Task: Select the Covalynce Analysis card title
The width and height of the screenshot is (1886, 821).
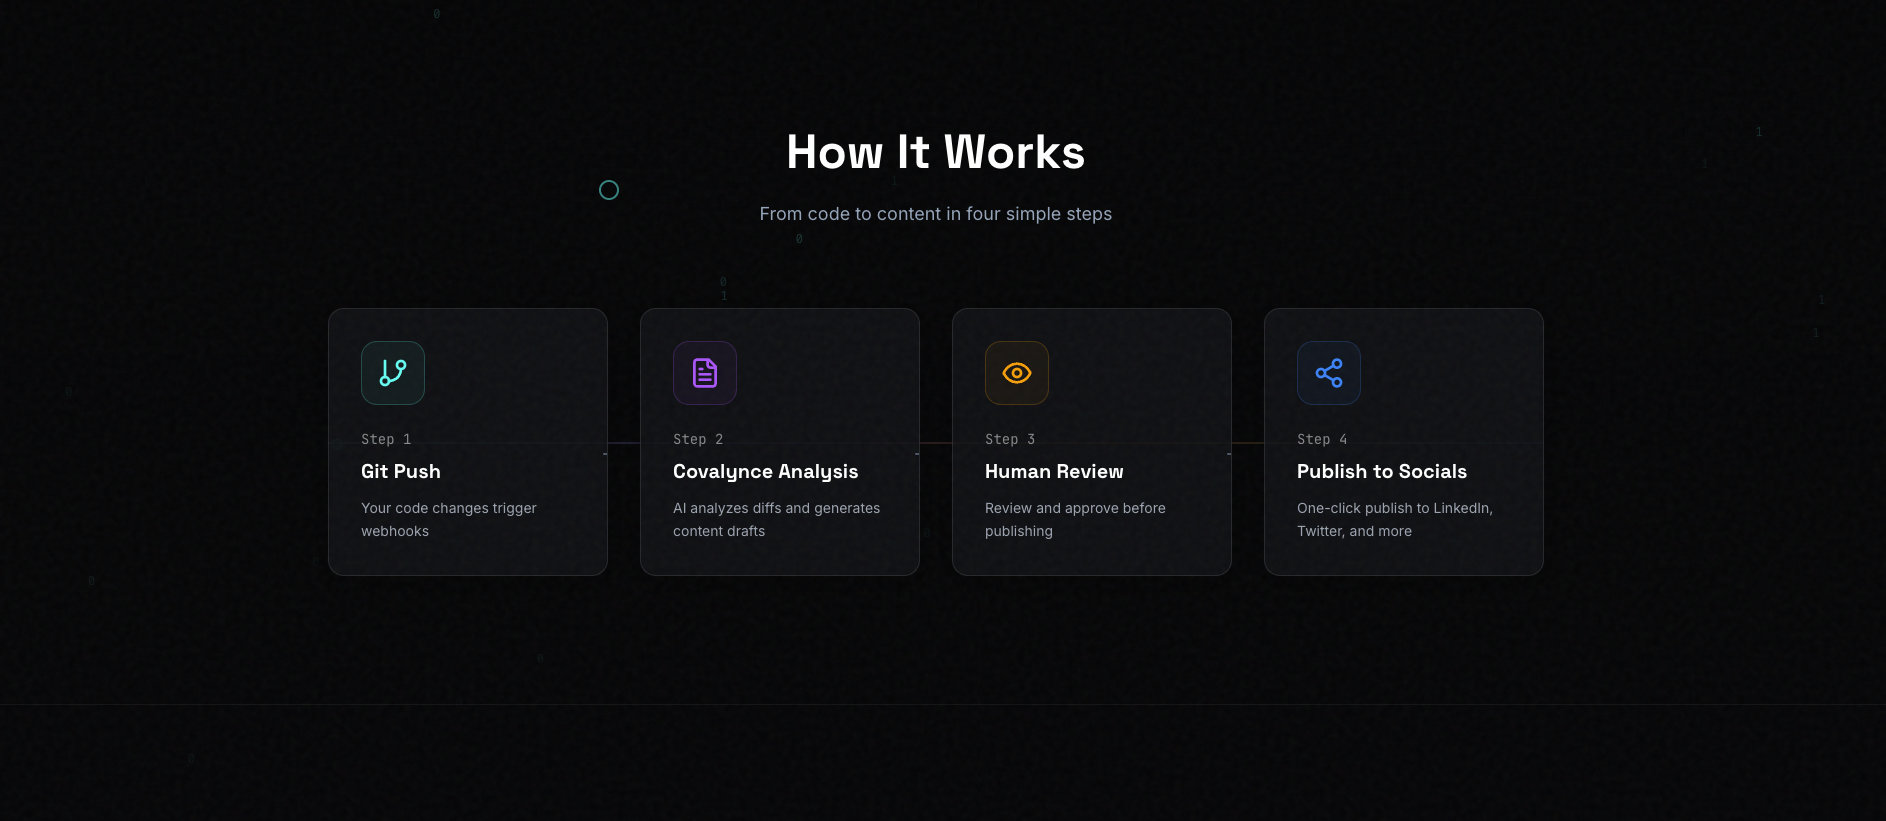Action: click(x=766, y=472)
